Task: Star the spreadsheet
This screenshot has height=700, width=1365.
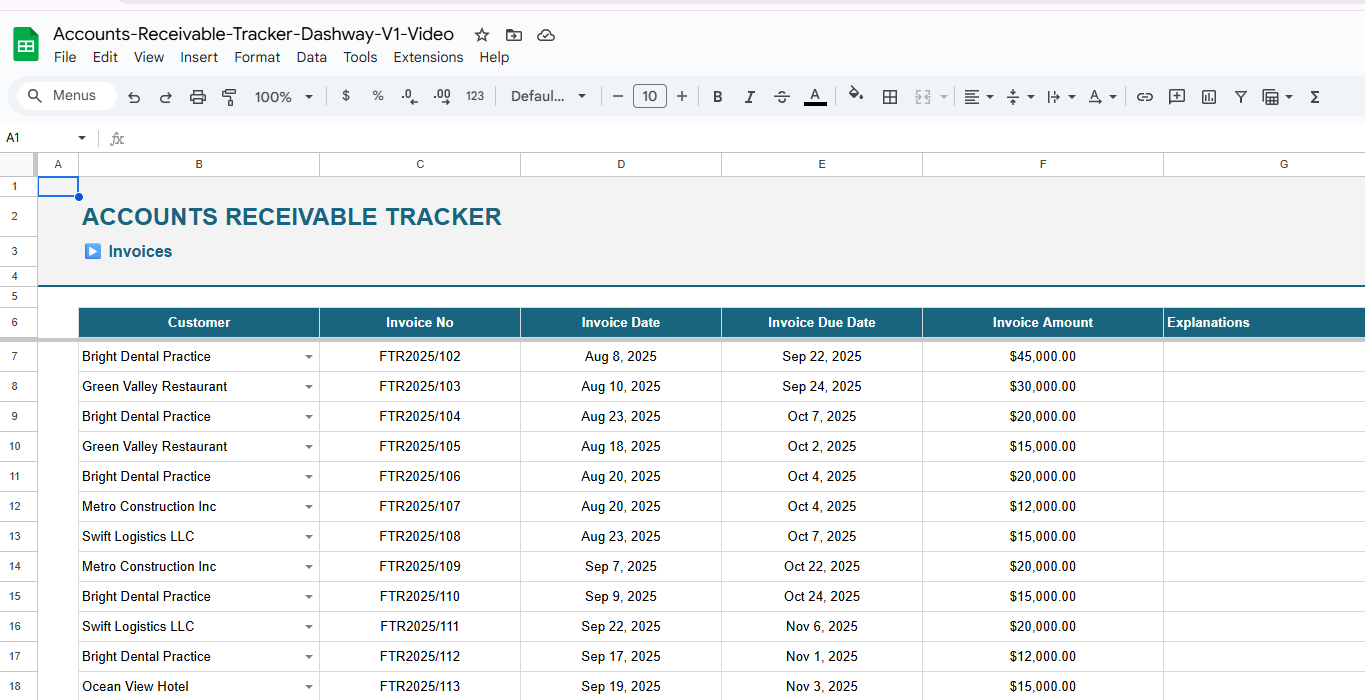Action: coord(481,34)
